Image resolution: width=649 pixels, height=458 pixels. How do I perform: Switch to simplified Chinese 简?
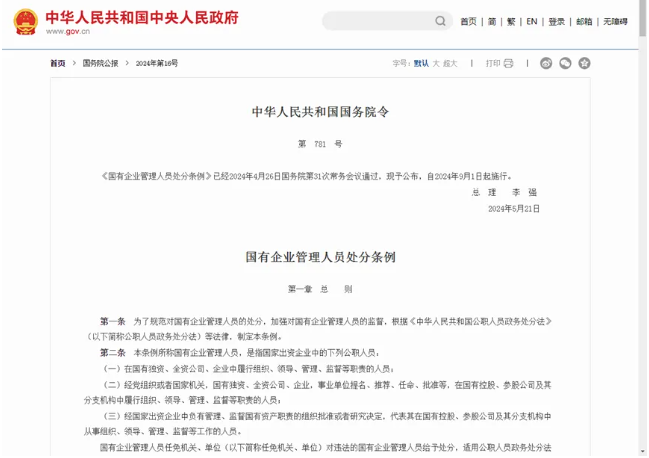(x=492, y=22)
